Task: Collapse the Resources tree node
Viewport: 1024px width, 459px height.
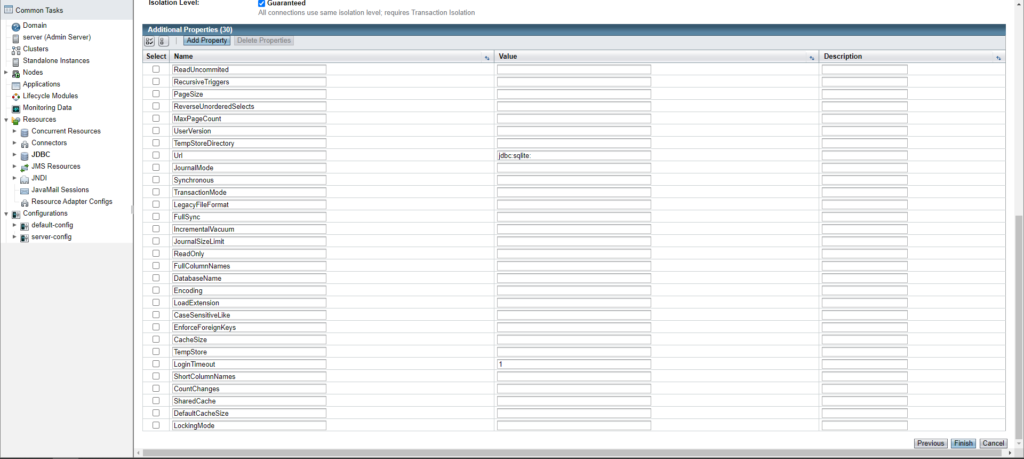Action: point(6,119)
